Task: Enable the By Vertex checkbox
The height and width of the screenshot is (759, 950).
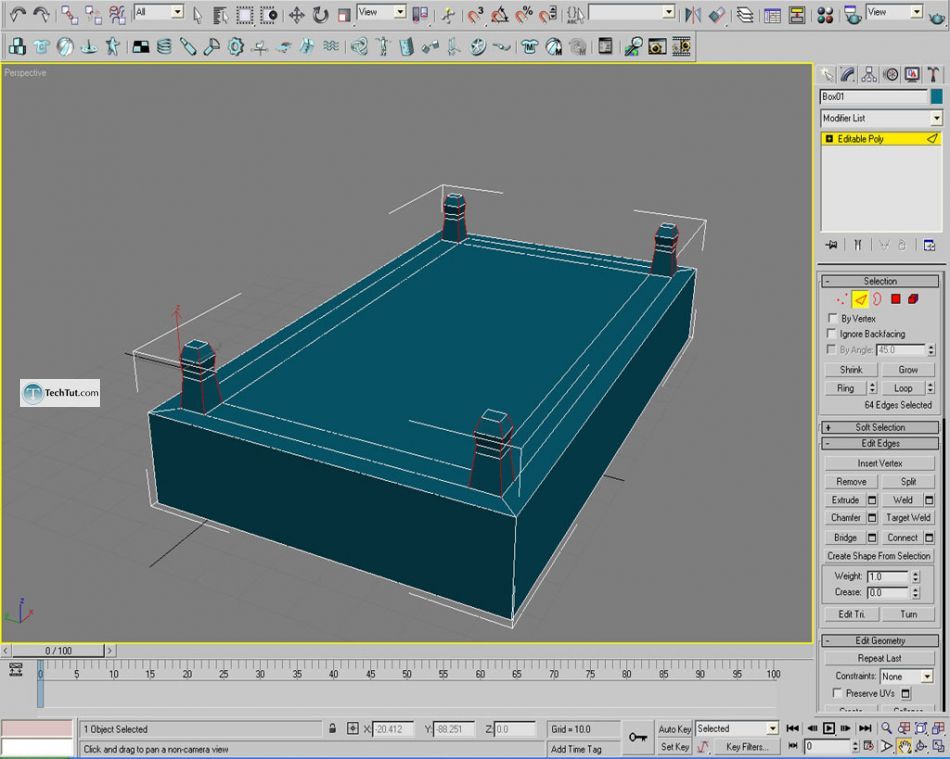Action: [832, 318]
